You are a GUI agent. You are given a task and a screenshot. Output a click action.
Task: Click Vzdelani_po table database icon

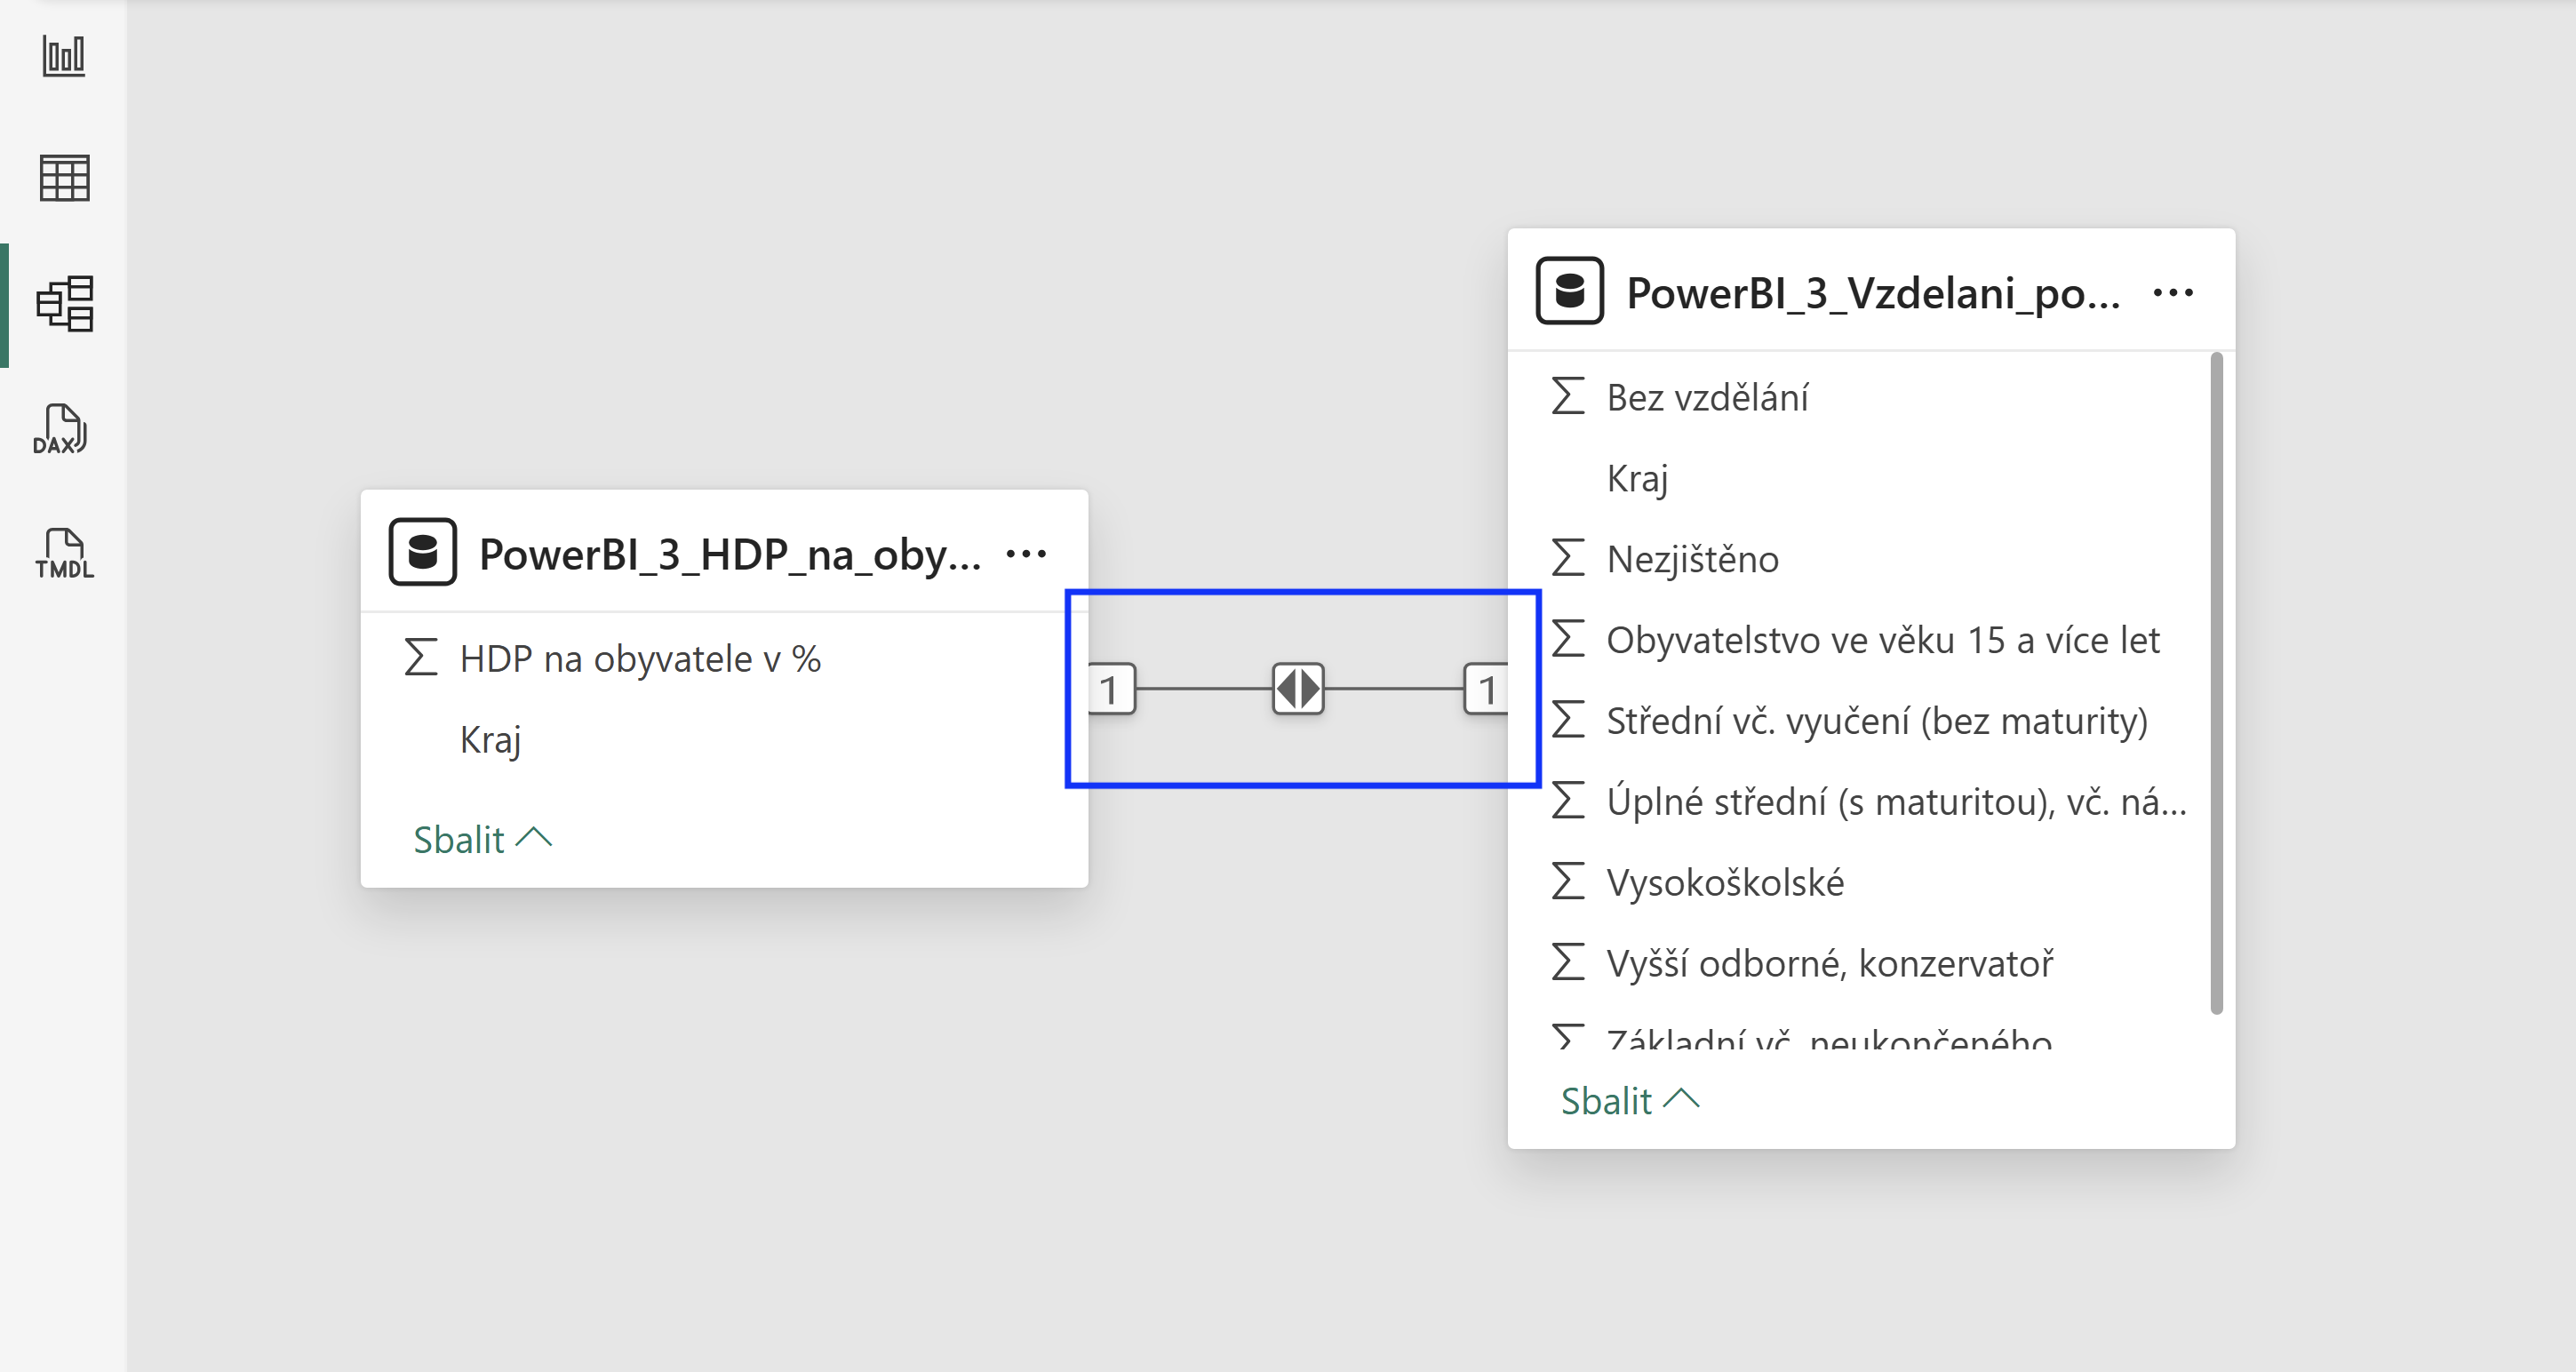tap(1570, 291)
